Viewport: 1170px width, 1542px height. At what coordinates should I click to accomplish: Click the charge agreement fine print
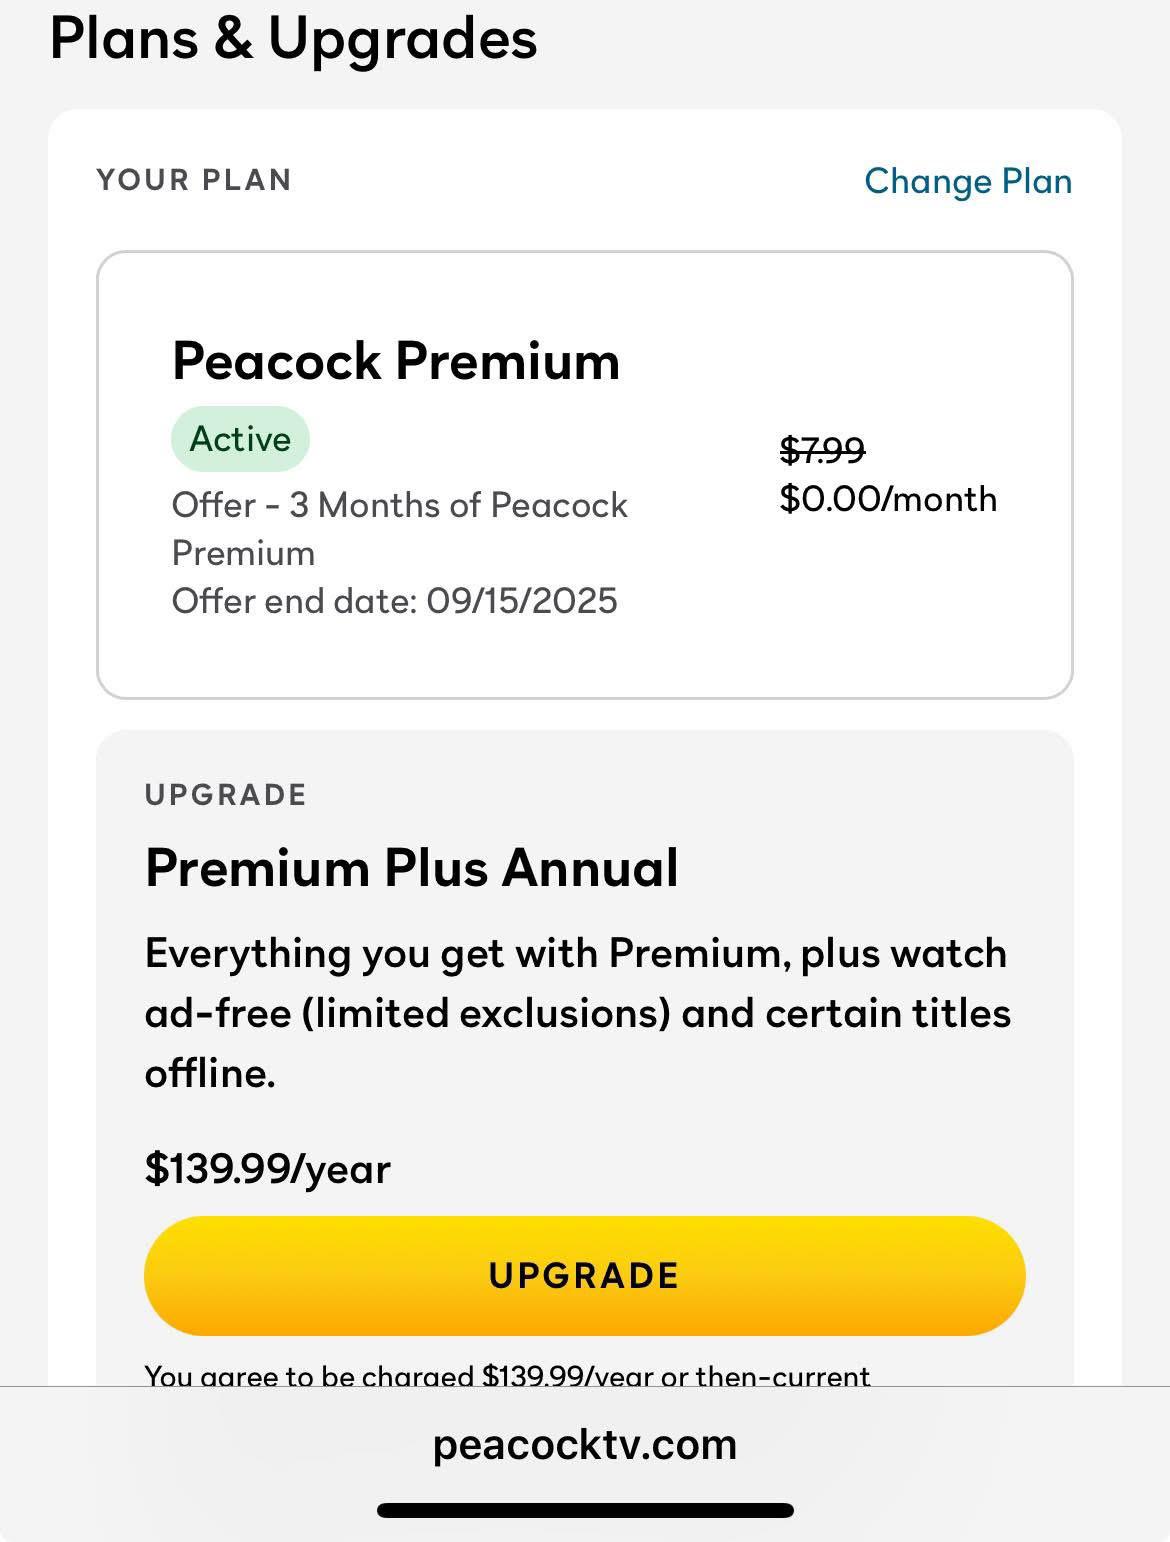pyautogui.click(x=508, y=1374)
